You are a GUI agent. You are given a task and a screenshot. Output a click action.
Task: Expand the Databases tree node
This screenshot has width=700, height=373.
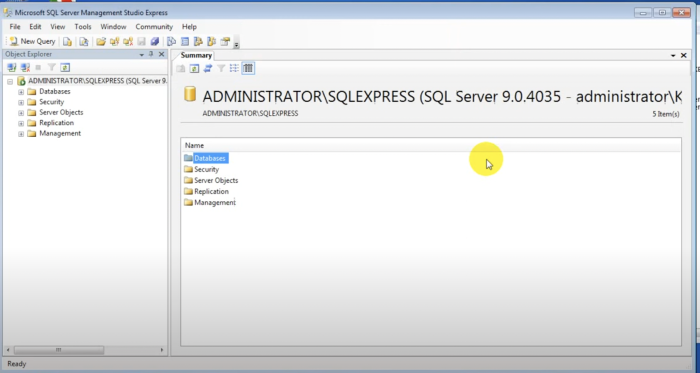coord(21,92)
